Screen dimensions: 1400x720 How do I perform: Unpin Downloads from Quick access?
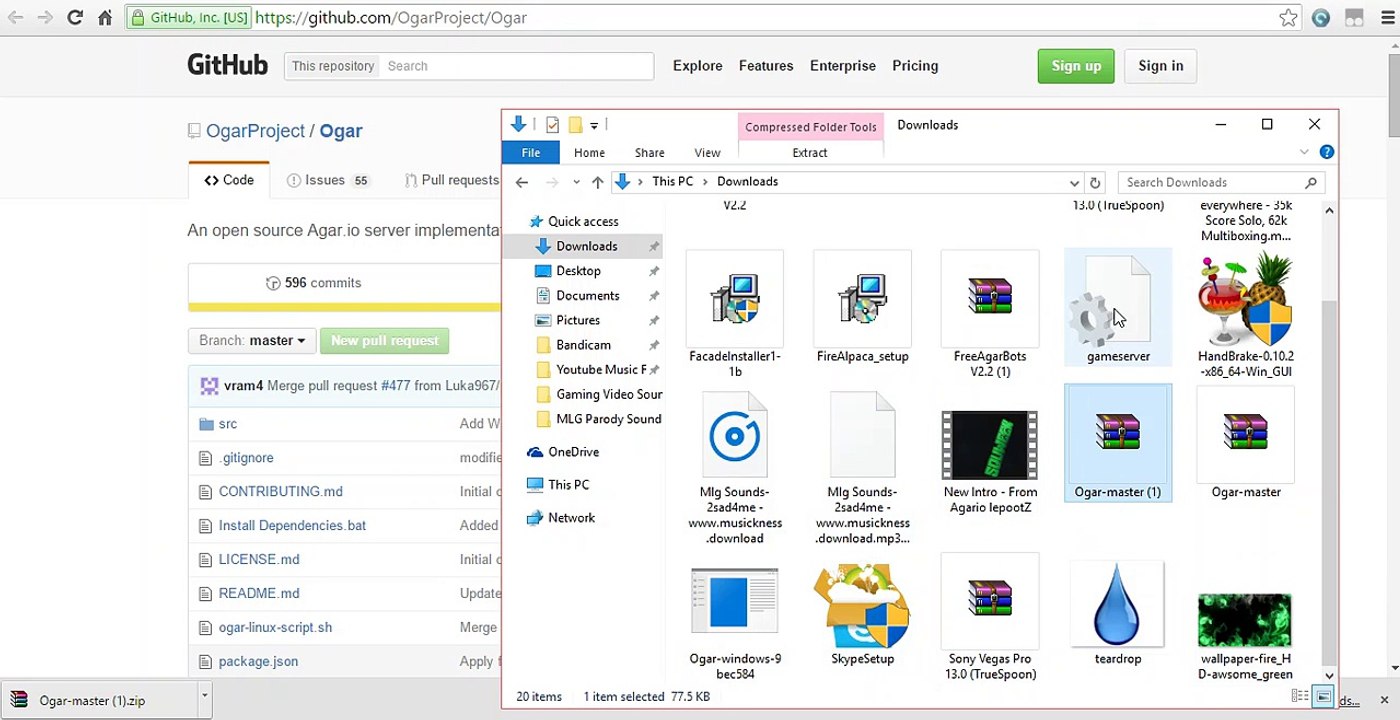[654, 246]
